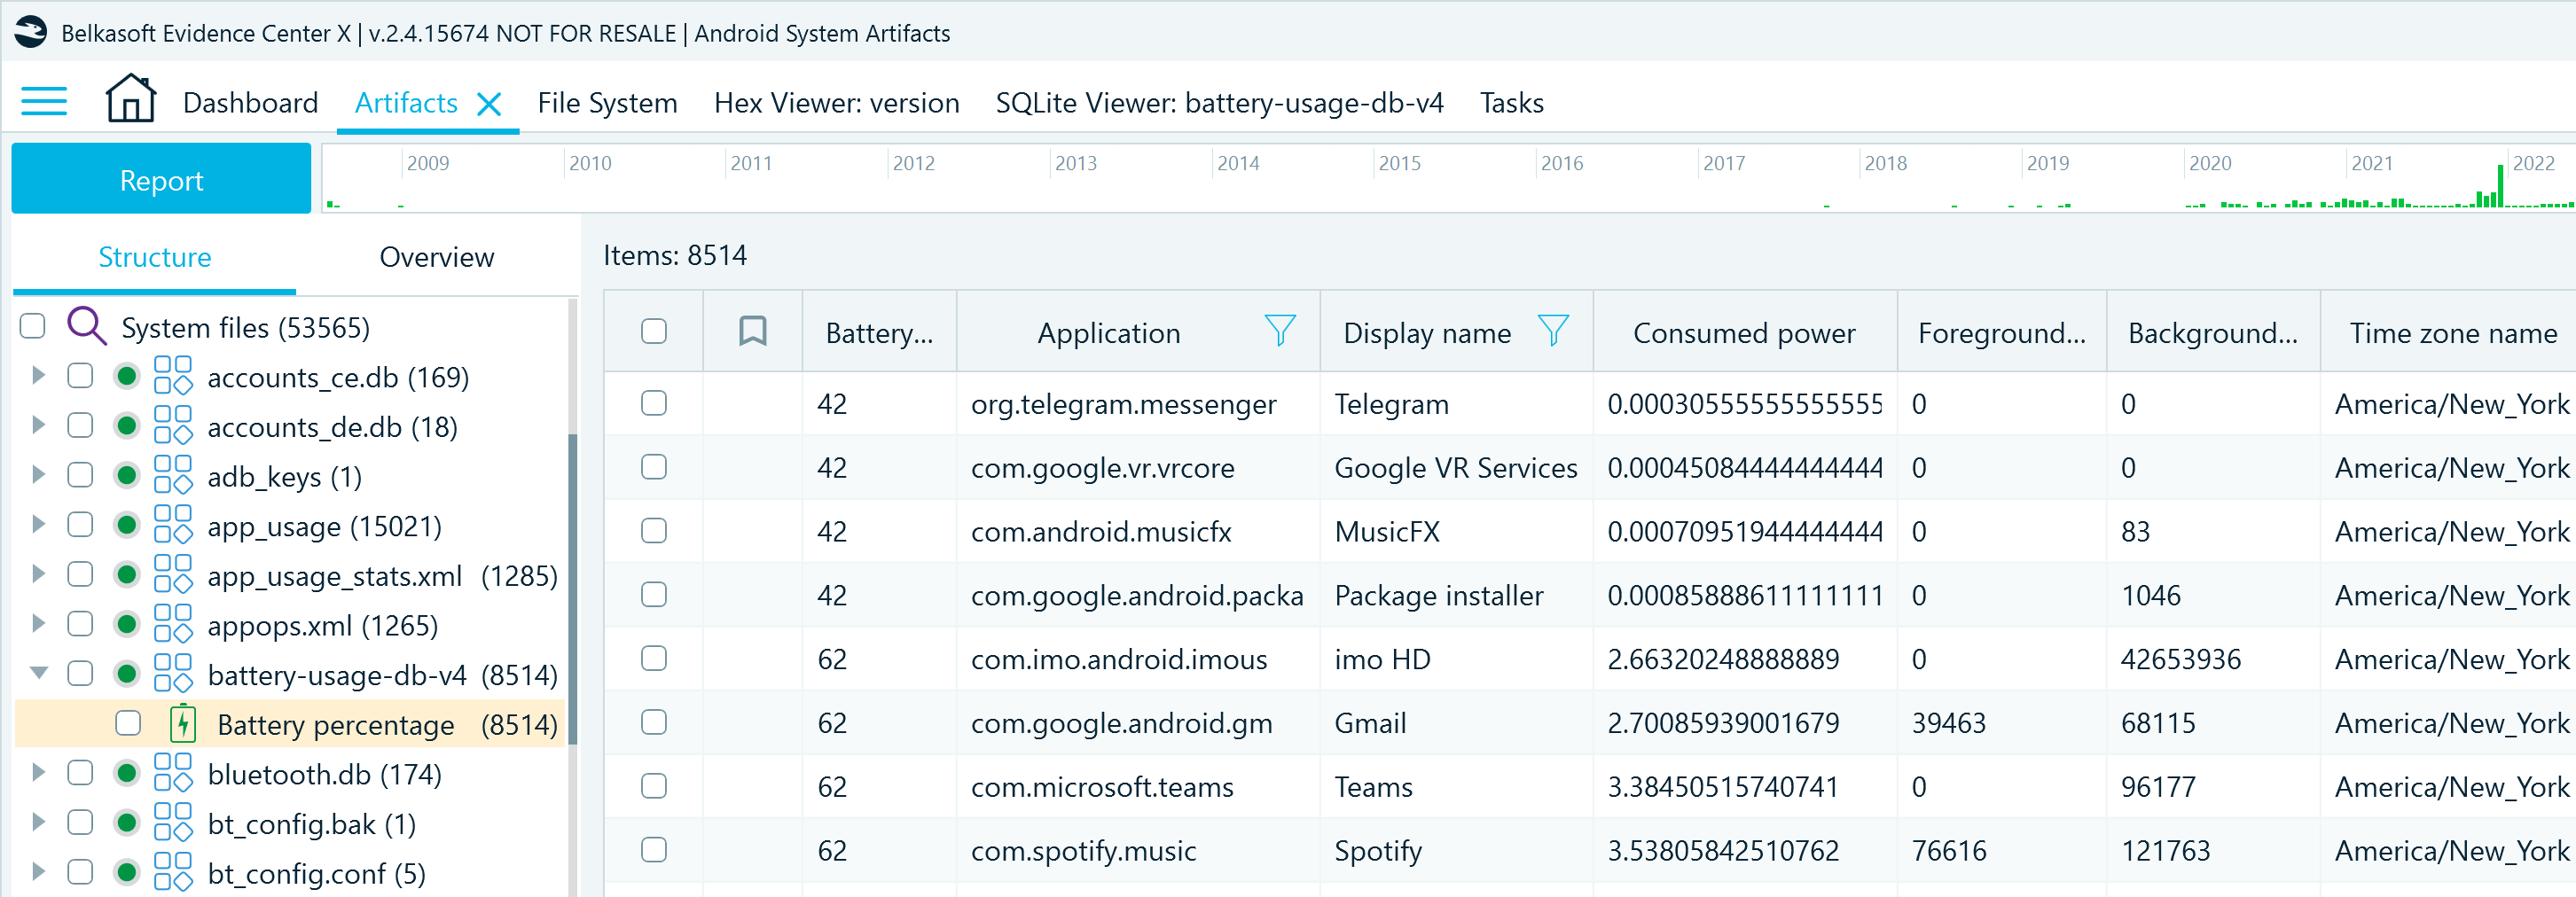Click green status dot of app_usage
2576x897 pixels.
[127, 525]
